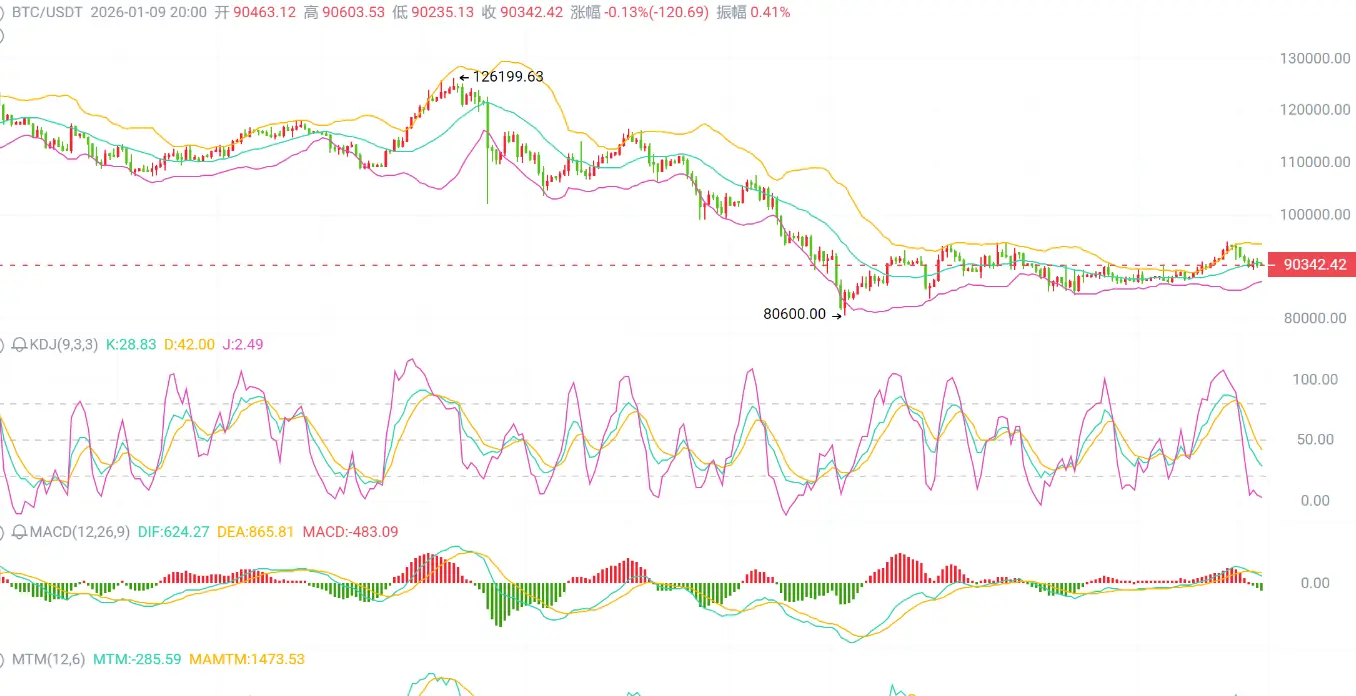Click the 120000.00 price axis label
The image size is (1356, 696).
pos(1315,110)
